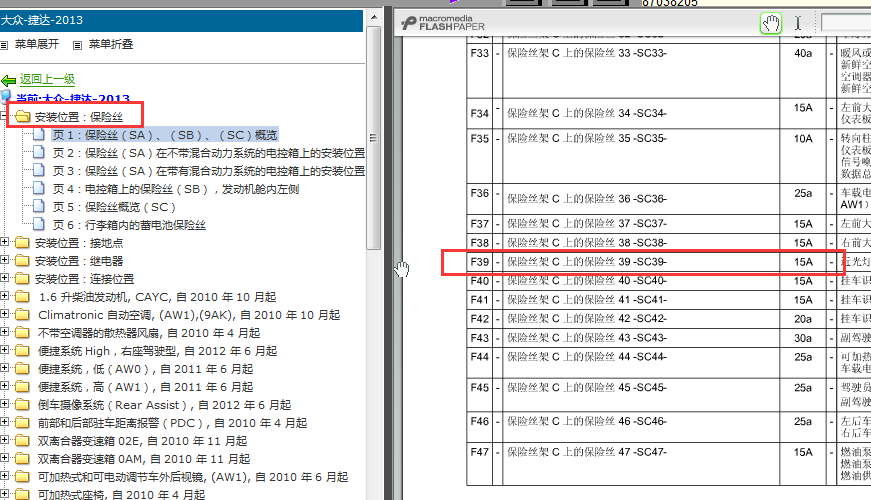Click folder icon of 双离合器变速箱 02E
Image resolution: width=871 pixels, height=500 pixels.
point(22,441)
